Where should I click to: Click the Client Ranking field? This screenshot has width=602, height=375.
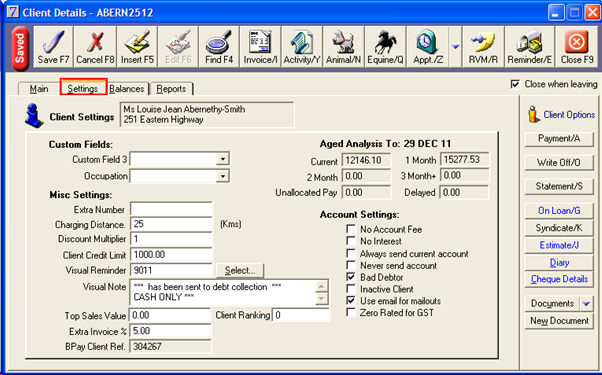tap(301, 316)
